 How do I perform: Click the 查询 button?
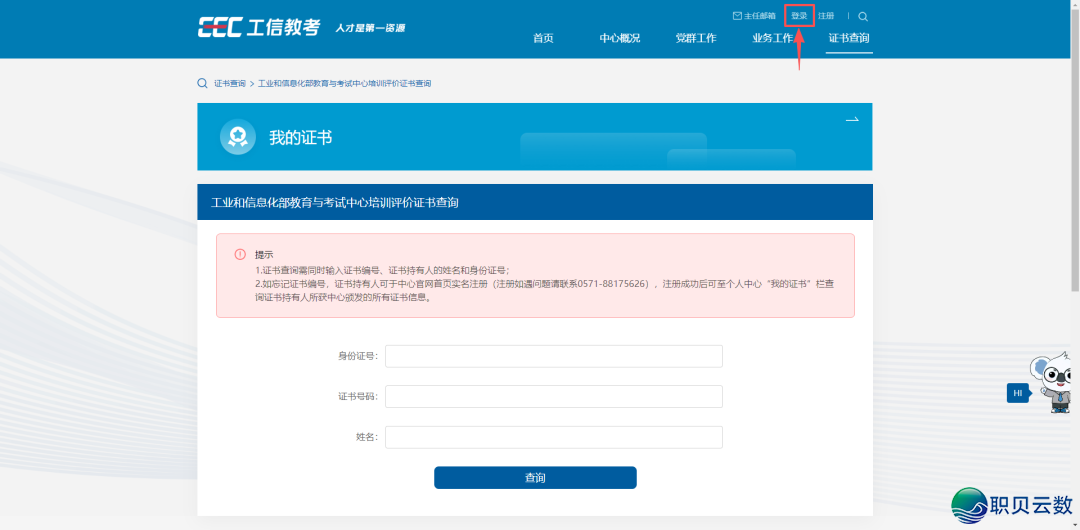pos(535,478)
